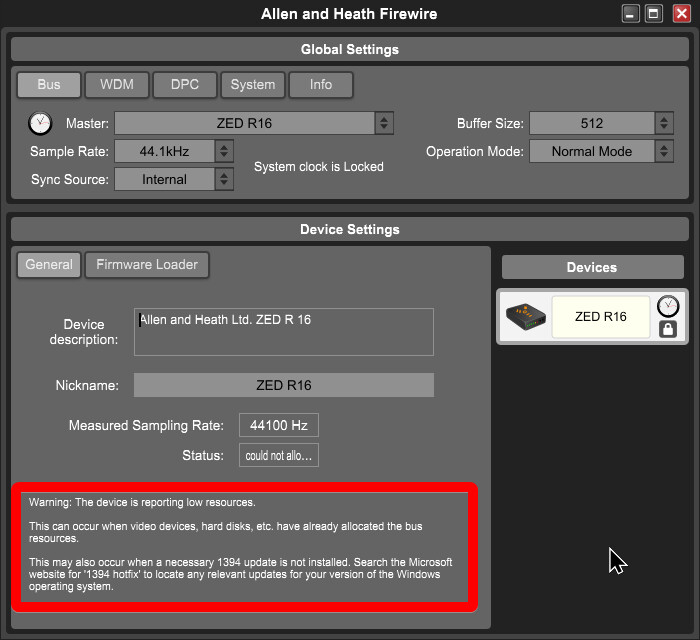
Task: Open the Info tab
Action: 321,85
